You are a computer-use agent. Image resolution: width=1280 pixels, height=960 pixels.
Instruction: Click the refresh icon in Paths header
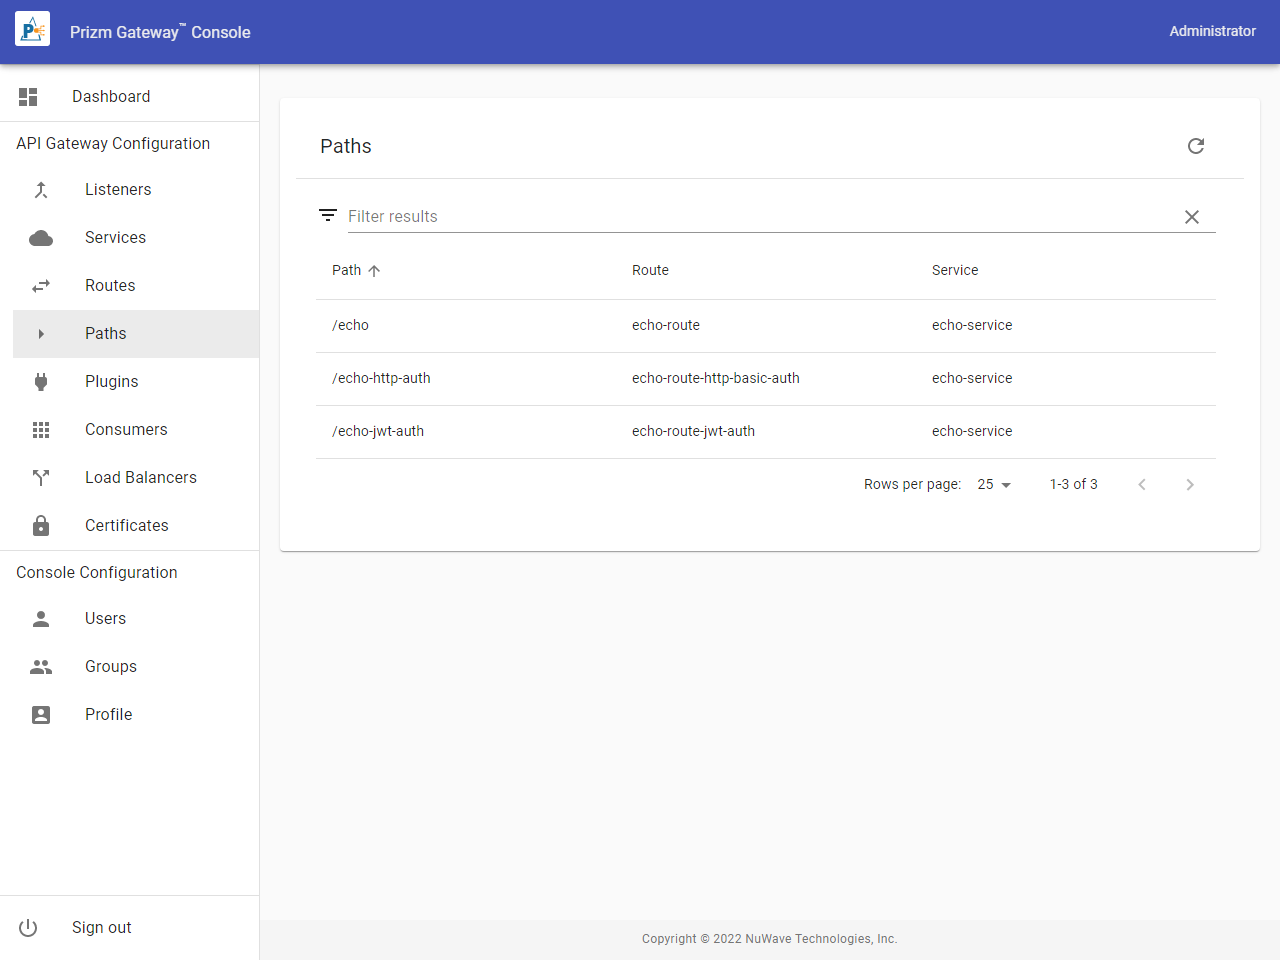click(1195, 146)
